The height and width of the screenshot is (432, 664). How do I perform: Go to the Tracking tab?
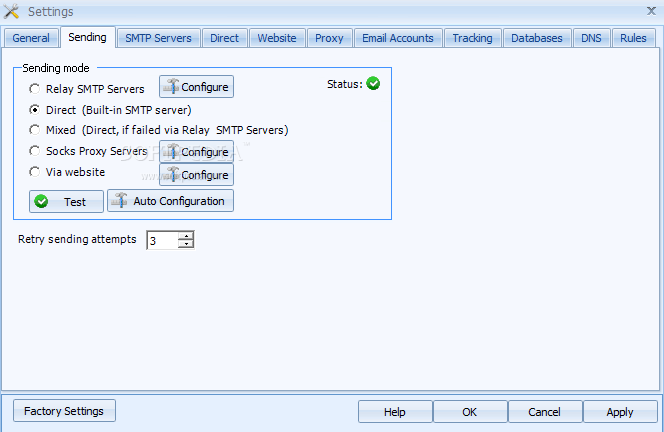click(x=472, y=38)
